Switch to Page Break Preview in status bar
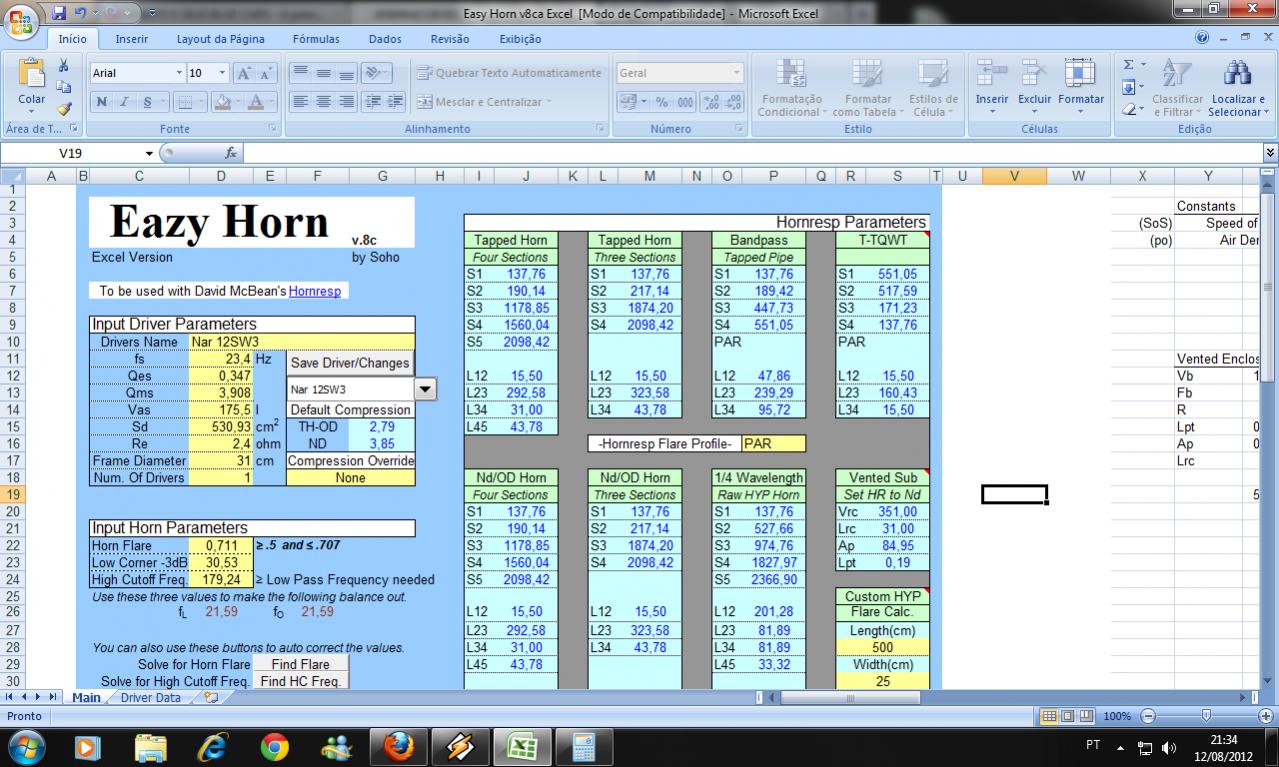Image resolution: width=1279 pixels, height=767 pixels. pos(1086,716)
